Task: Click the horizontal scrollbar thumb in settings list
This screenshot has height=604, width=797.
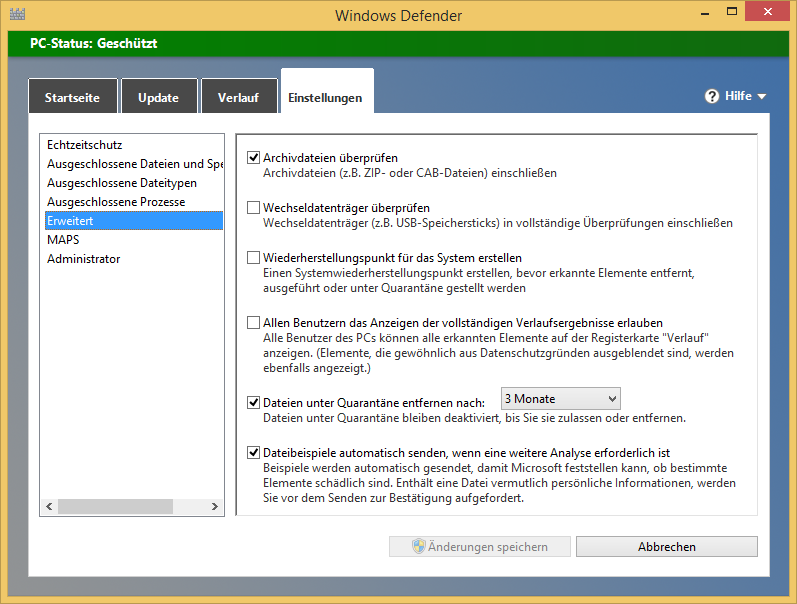Action: [115, 506]
